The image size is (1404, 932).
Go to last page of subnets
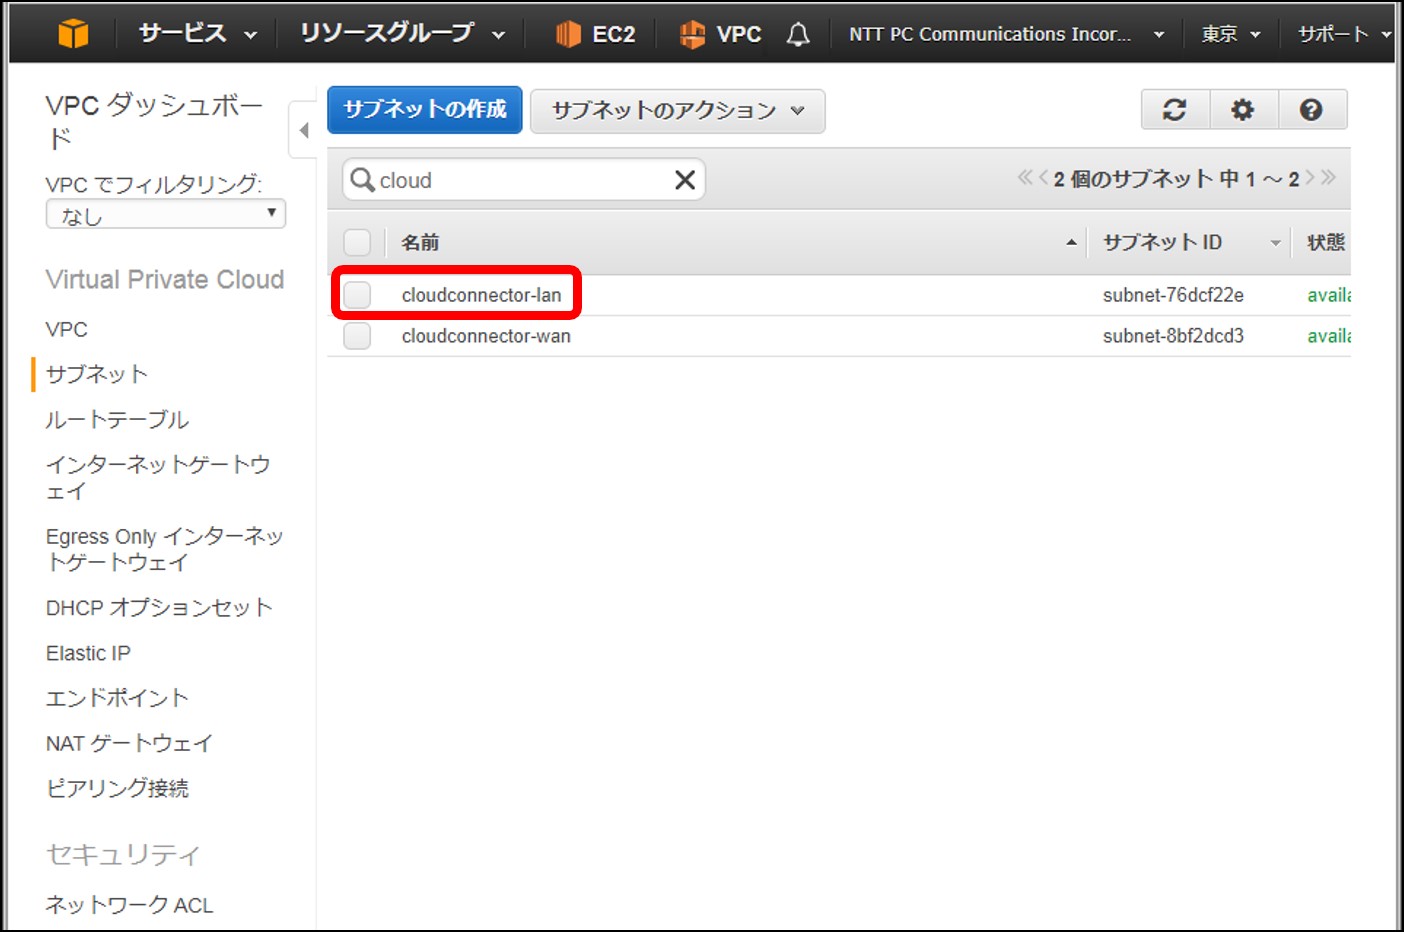coord(1328,178)
